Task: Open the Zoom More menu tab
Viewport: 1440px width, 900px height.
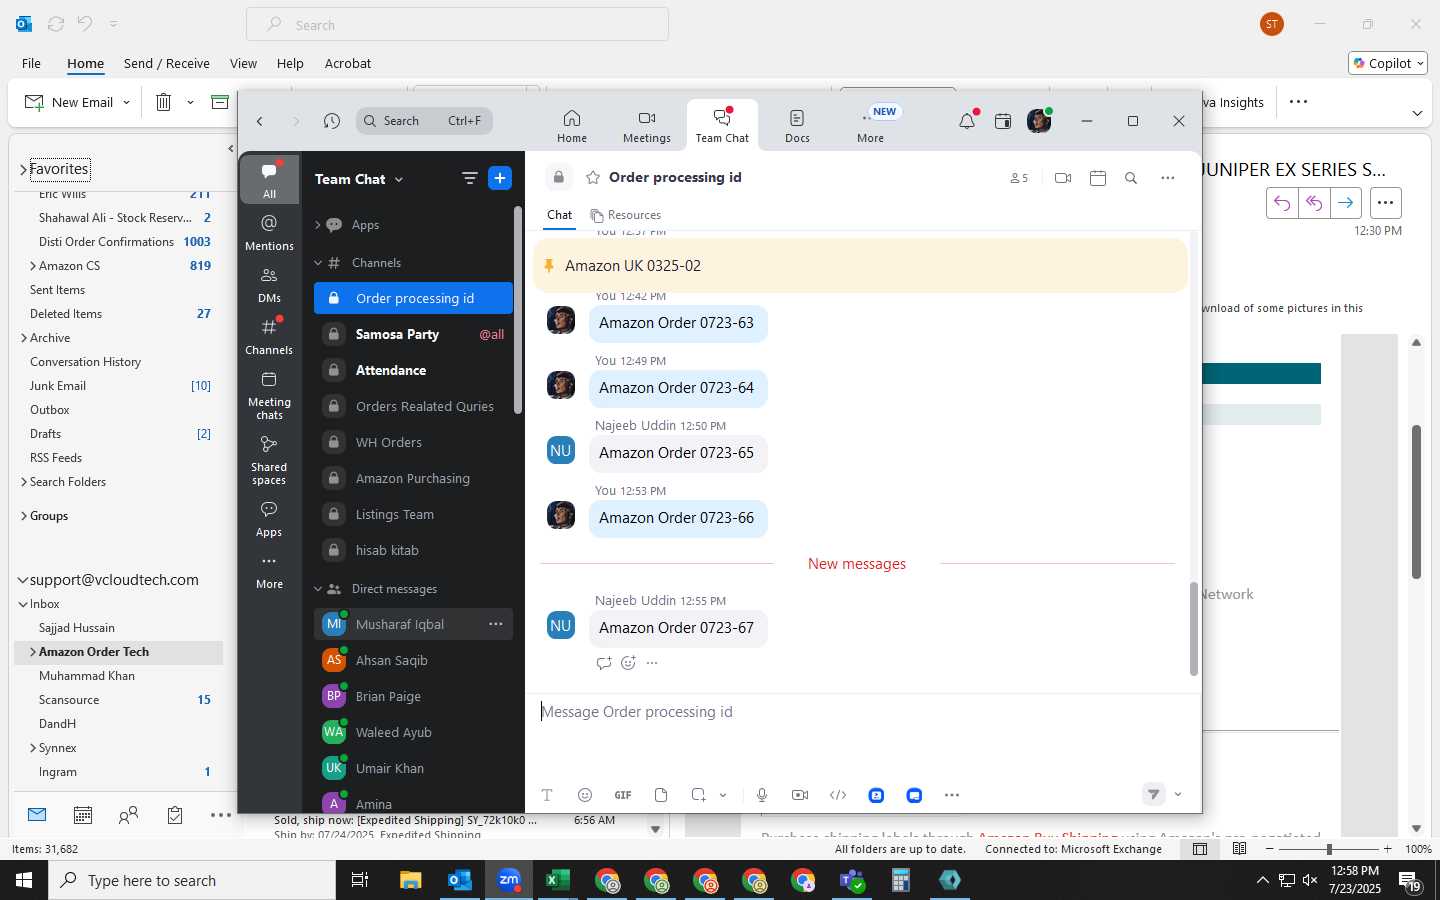Action: [x=871, y=126]
